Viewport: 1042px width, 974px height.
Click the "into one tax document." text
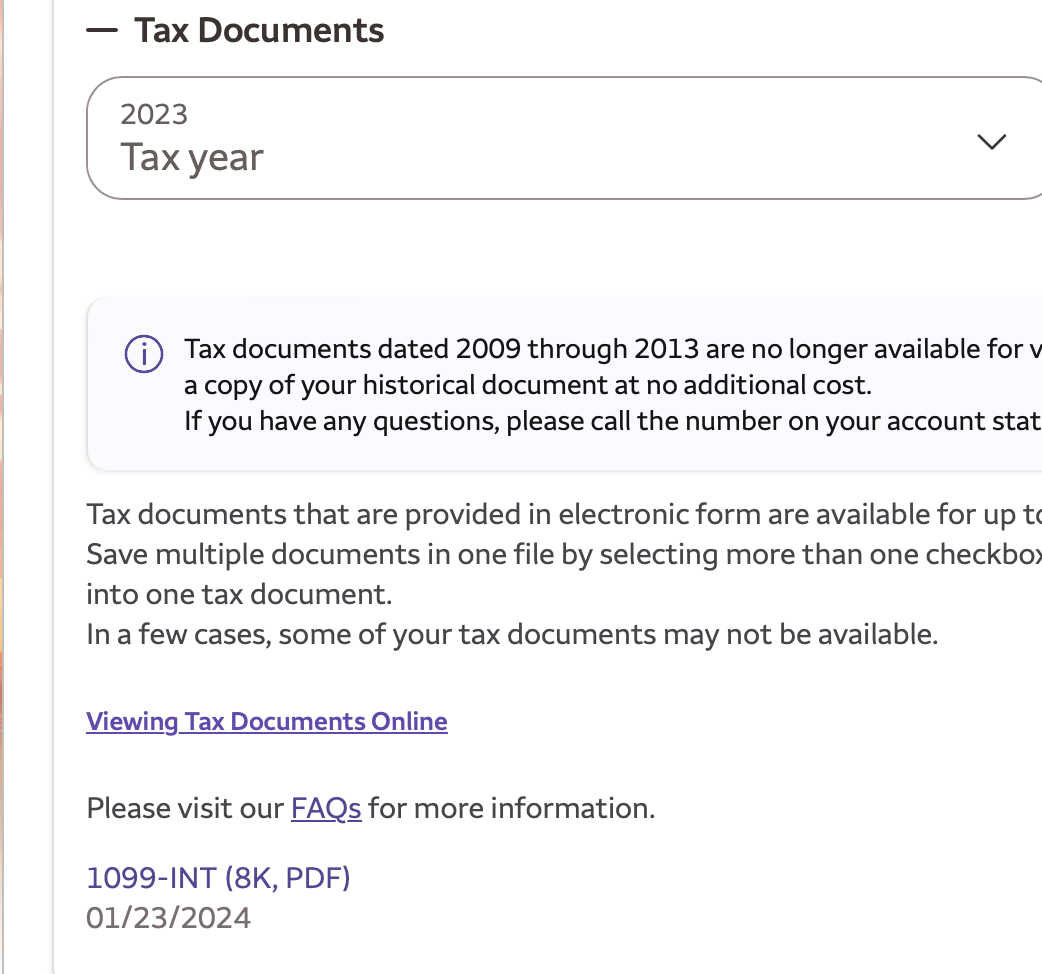click(239, 594)
